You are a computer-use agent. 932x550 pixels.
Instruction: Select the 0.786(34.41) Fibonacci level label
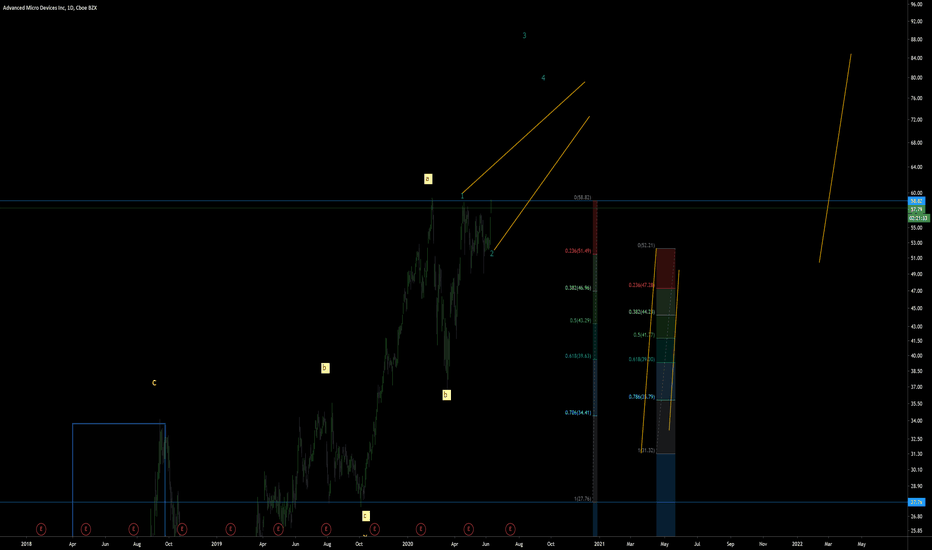tap(578, 413)
